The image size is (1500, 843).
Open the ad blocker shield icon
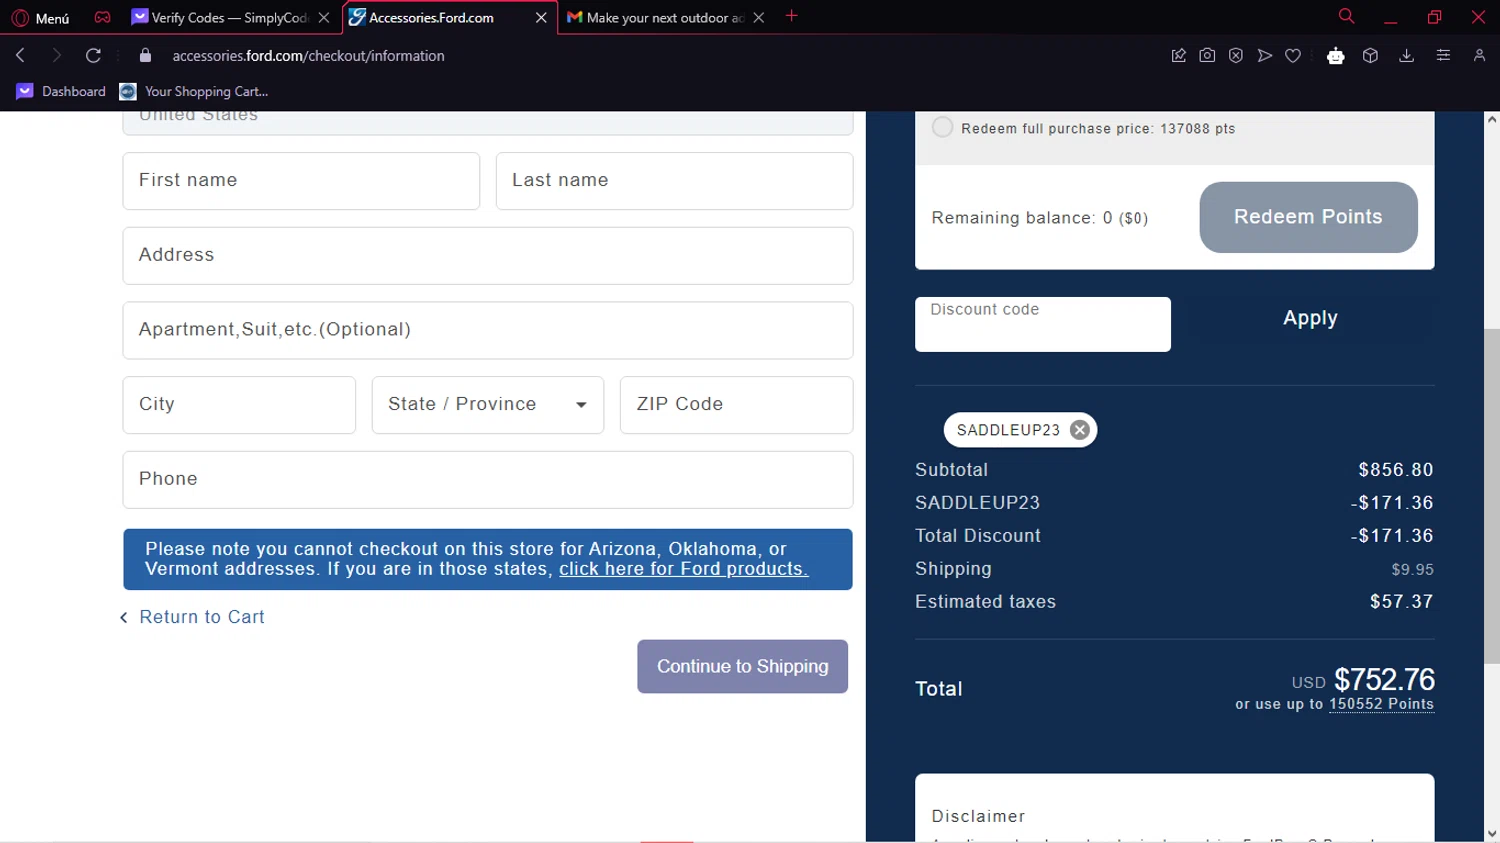1236,56
